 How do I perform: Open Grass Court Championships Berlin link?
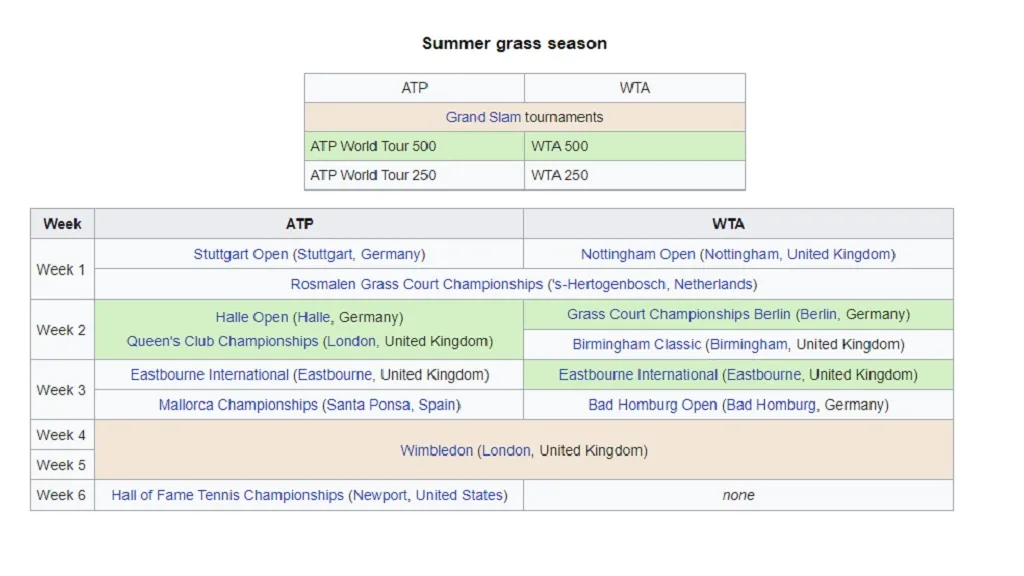point(679,314)
